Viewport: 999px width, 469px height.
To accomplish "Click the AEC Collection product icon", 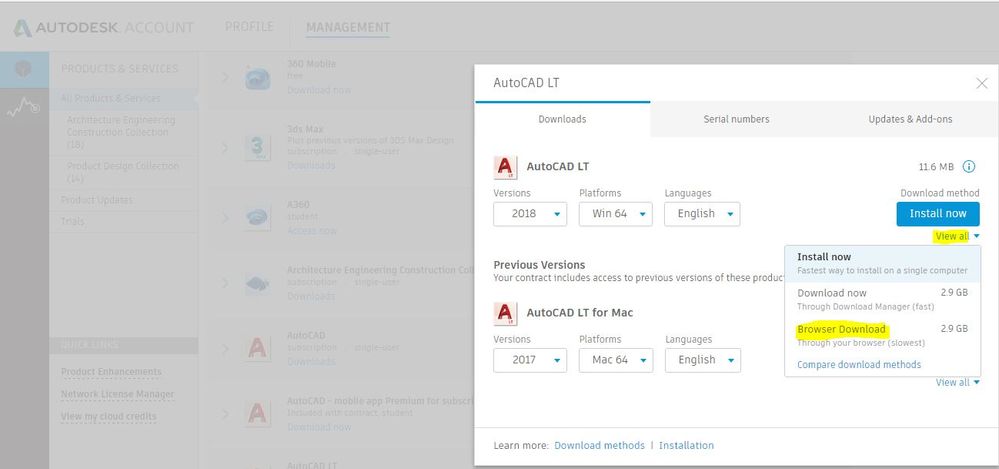I will 257,284.
